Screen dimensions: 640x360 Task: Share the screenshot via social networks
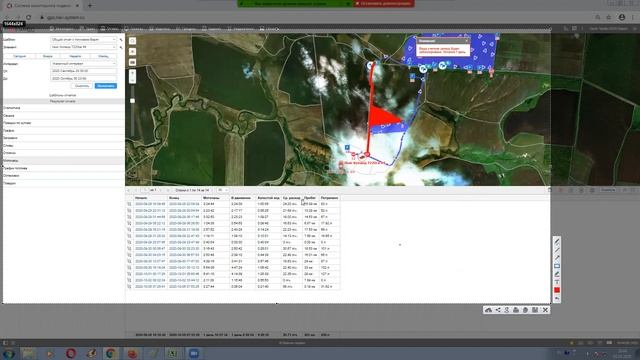click(498, 310)
